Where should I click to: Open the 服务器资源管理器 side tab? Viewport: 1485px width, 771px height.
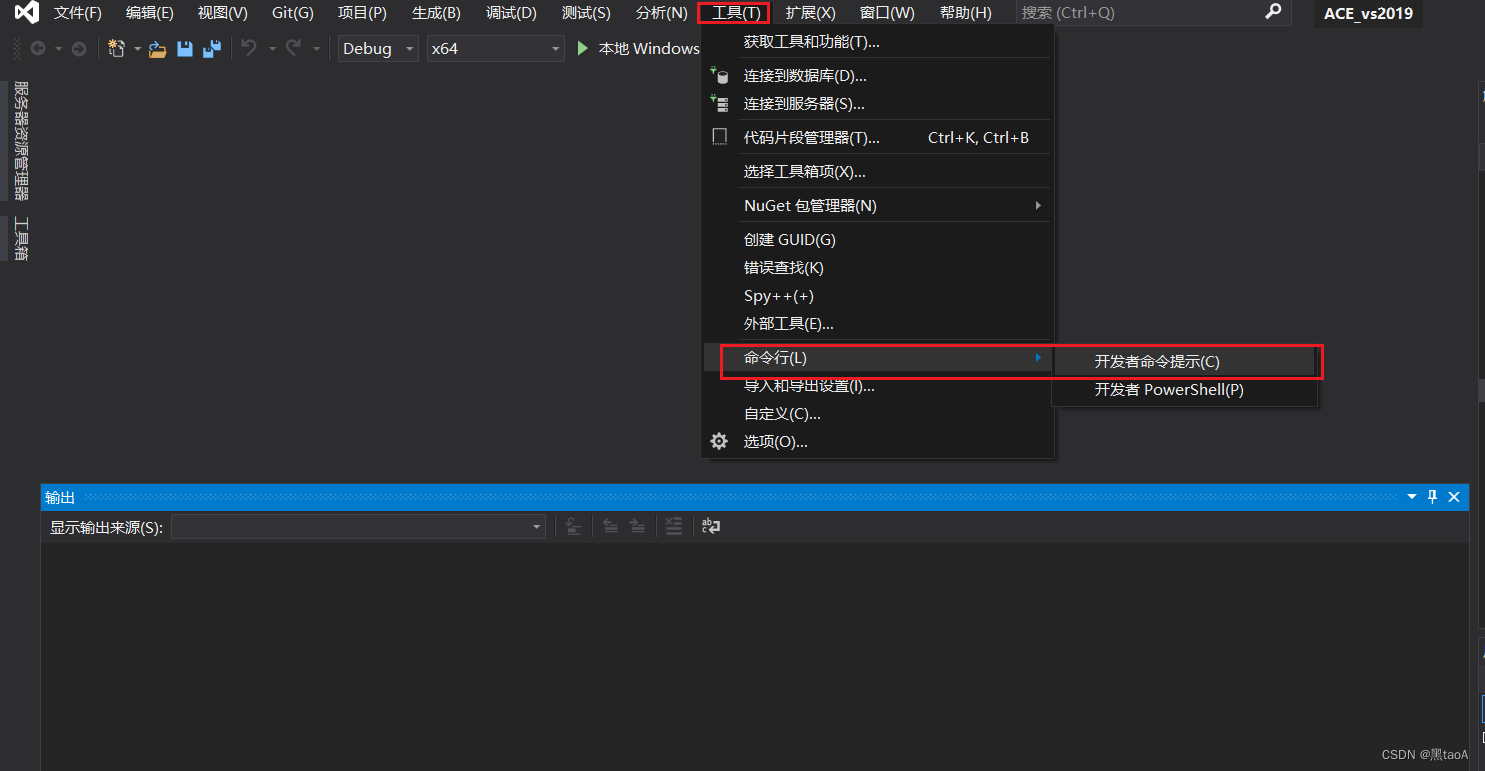(x=20, y=141)
